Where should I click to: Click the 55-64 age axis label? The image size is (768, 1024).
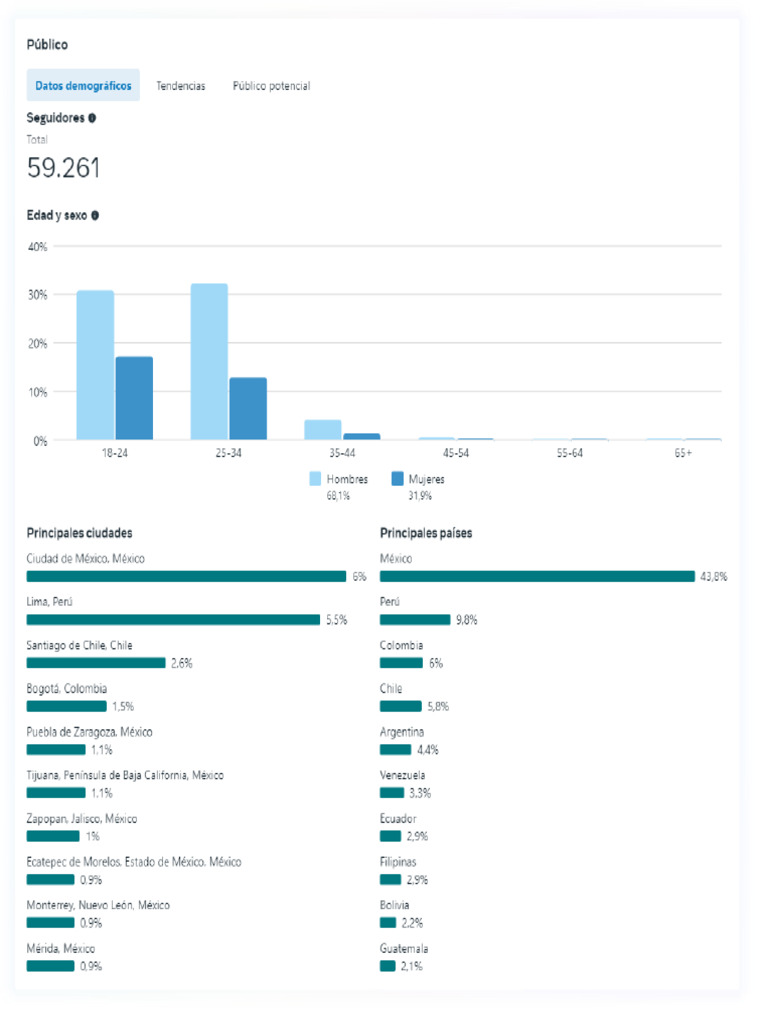click(569, 453)
